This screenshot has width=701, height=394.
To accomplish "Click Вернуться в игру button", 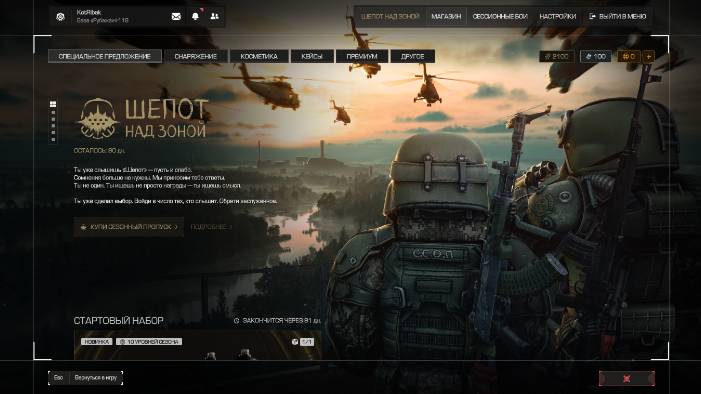I will point(96,378).
